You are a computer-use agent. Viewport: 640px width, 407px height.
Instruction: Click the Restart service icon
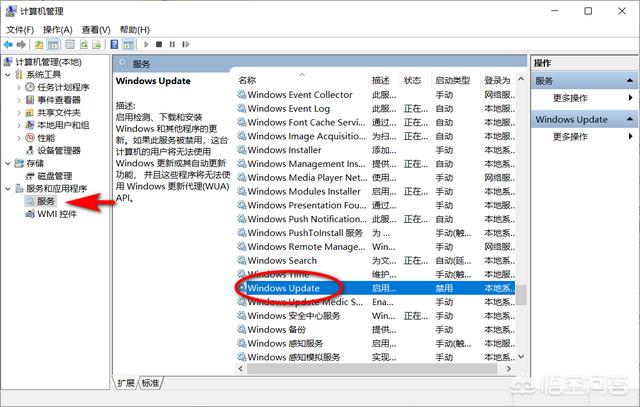(x=186, y=44)
